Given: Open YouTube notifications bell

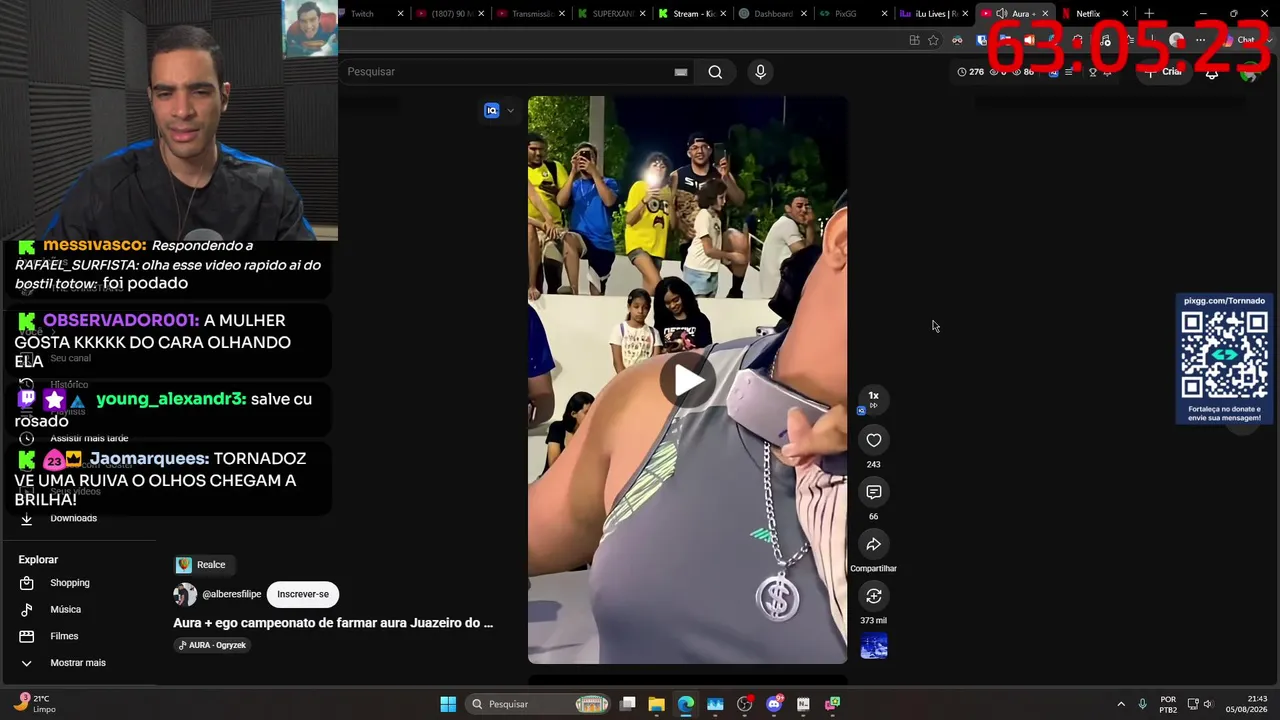Looking at the screenshot, I should [1212, 73].
